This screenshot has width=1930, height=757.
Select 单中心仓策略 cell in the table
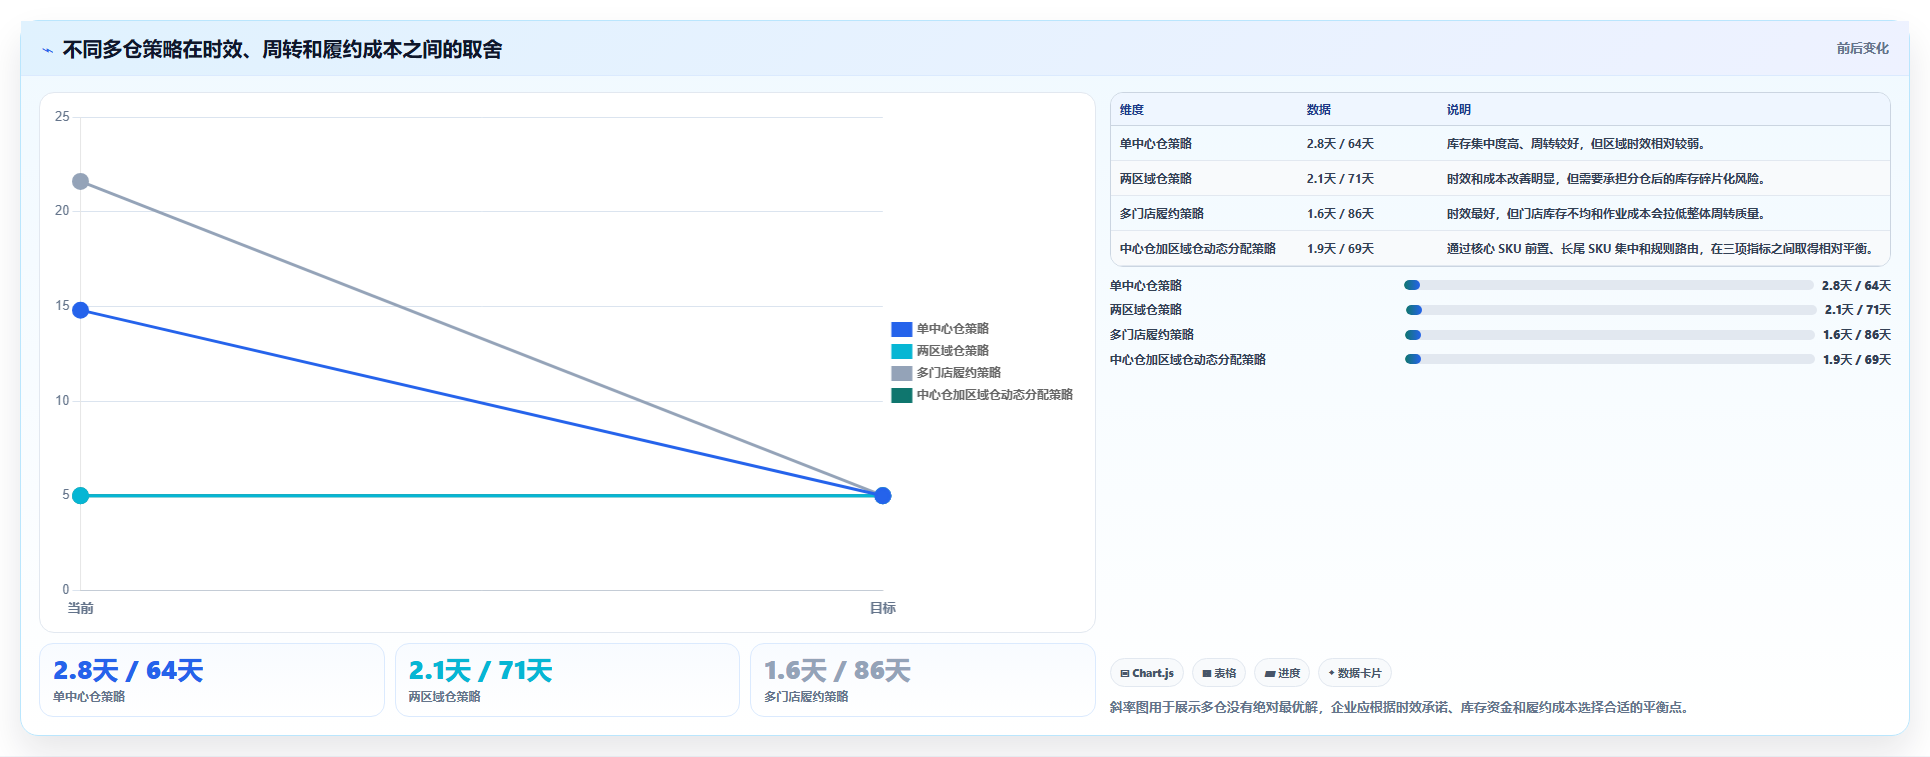(1155, 144)
